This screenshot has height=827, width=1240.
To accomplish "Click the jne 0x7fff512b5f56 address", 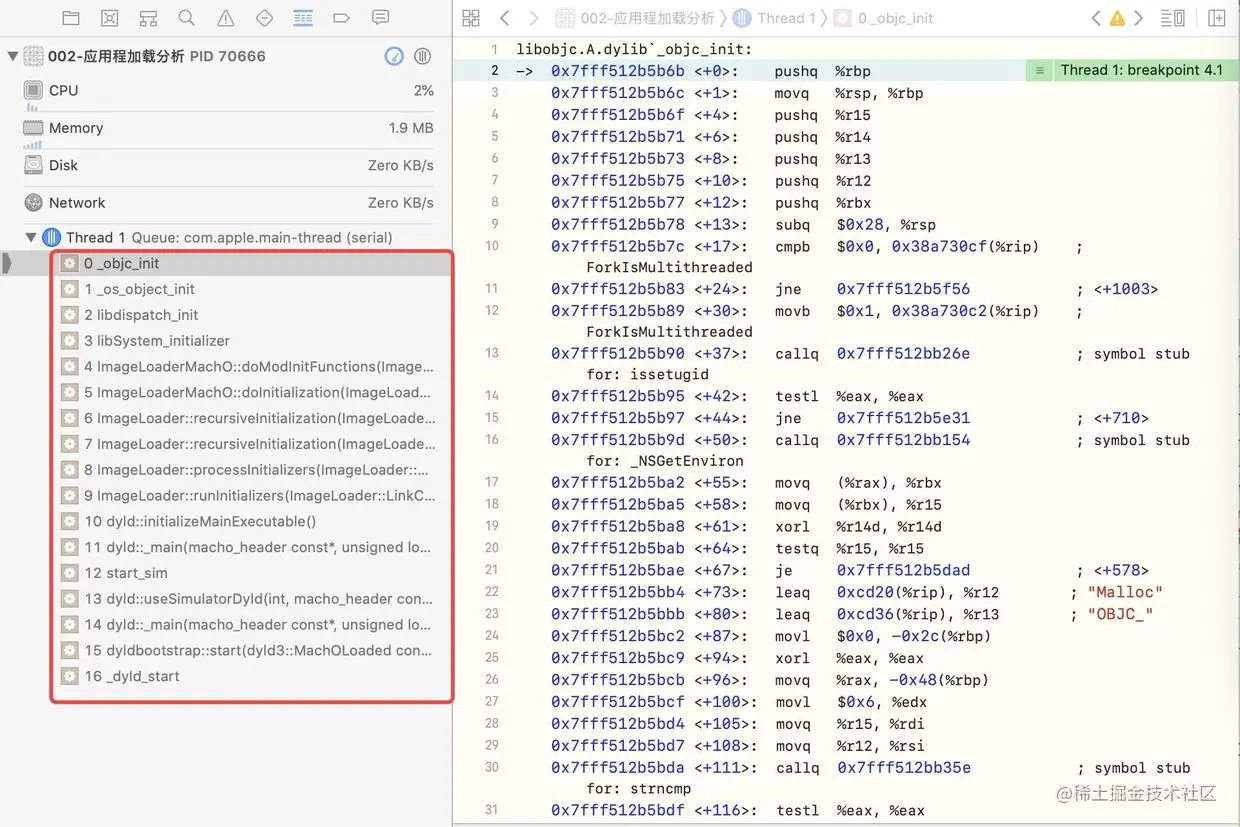I will pyautogui.click(x=903, y=289).
